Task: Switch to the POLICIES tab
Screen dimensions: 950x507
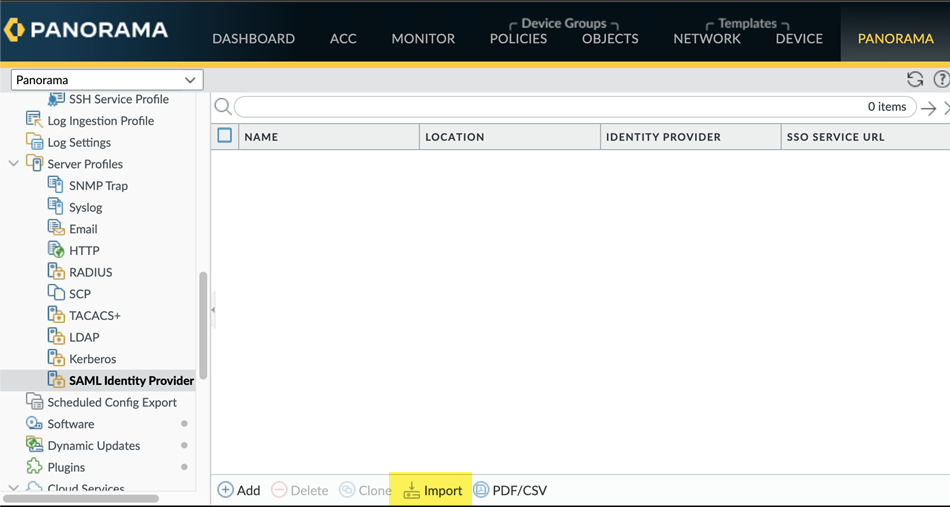Action: [x=518, y=39]
